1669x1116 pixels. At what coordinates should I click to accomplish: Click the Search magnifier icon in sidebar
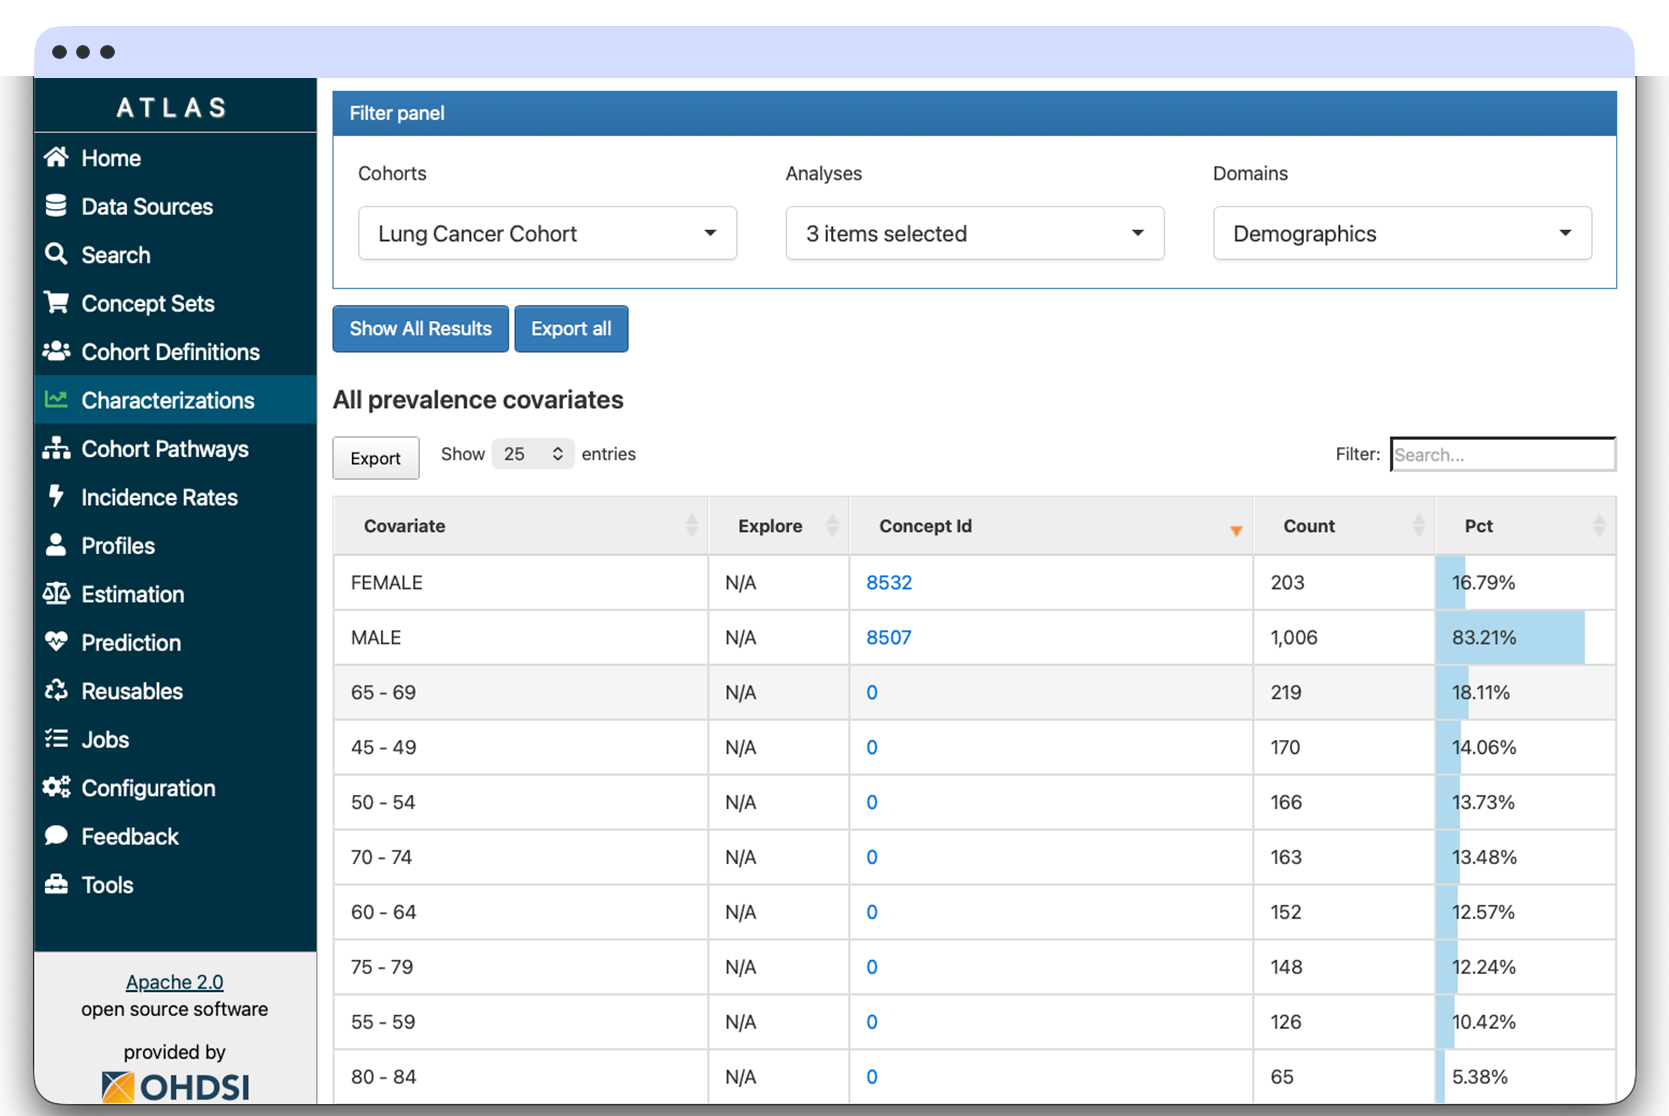(56, 254)
